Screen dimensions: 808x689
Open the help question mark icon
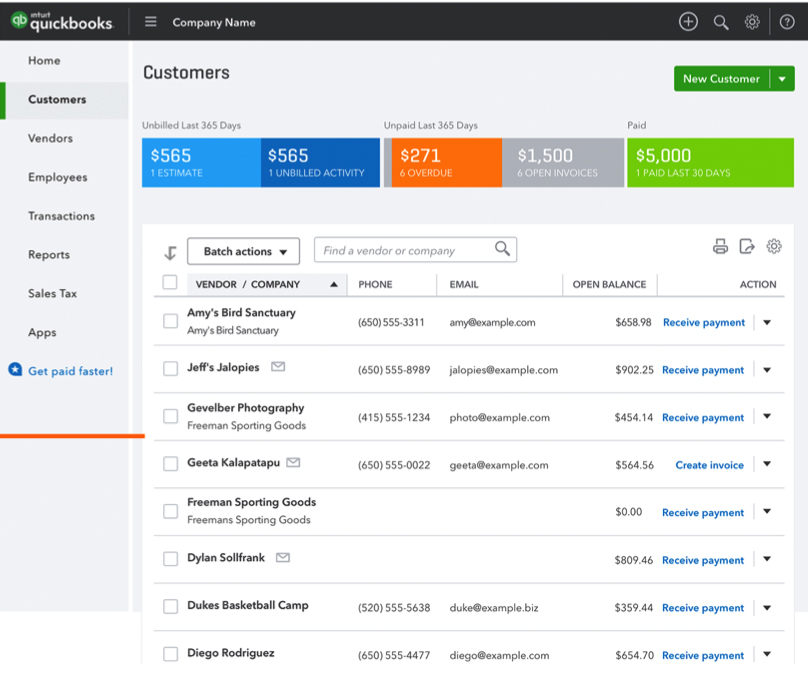786,22
